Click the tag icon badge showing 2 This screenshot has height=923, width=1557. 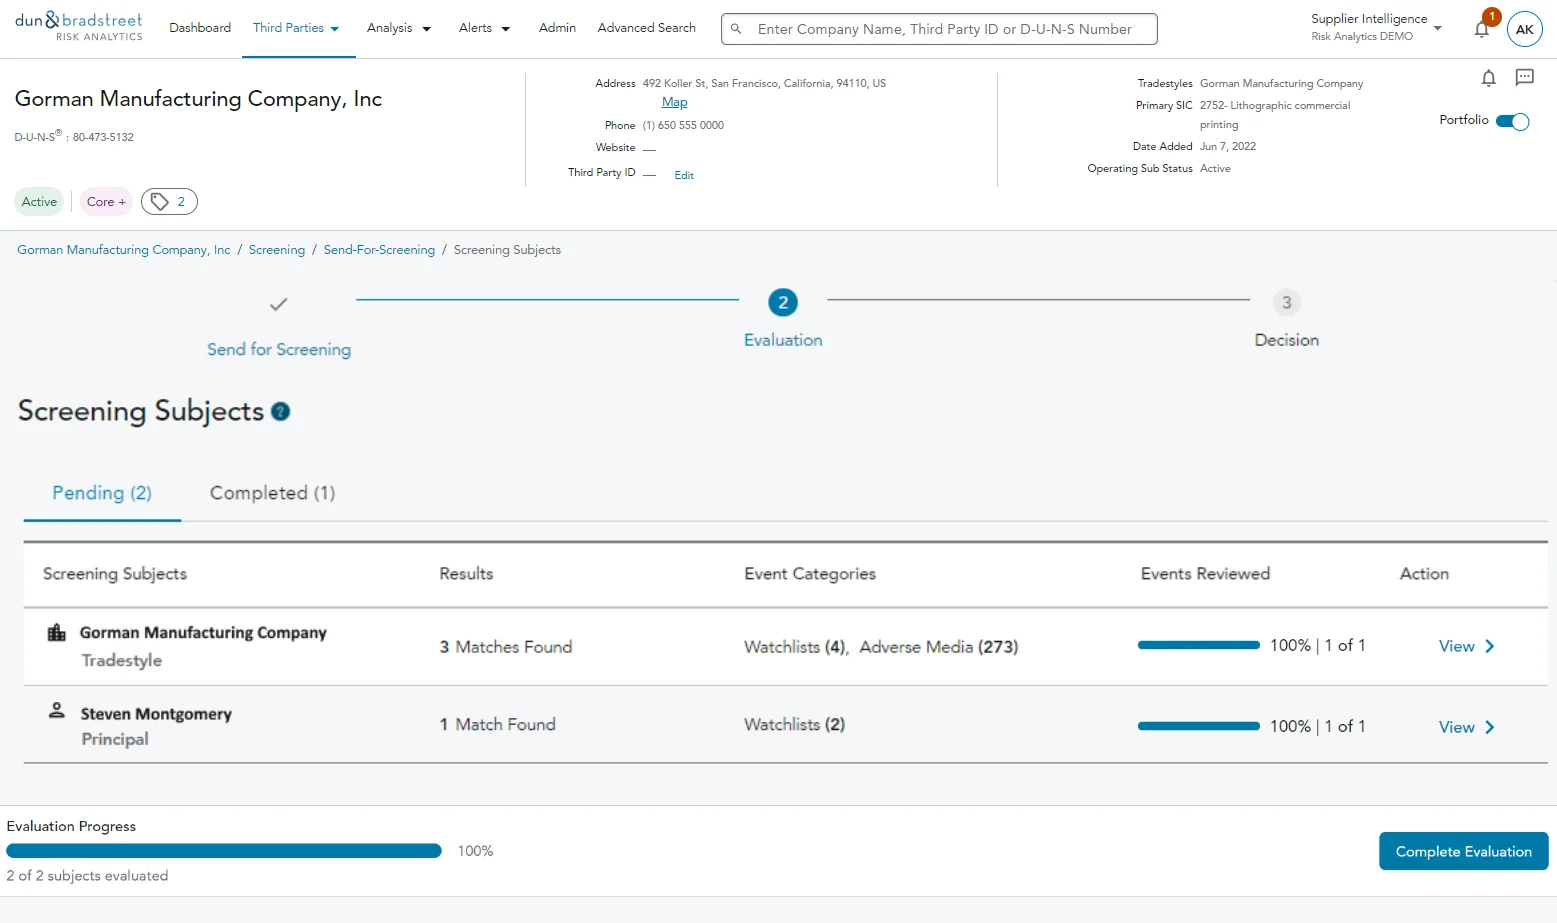click(169, 202)
